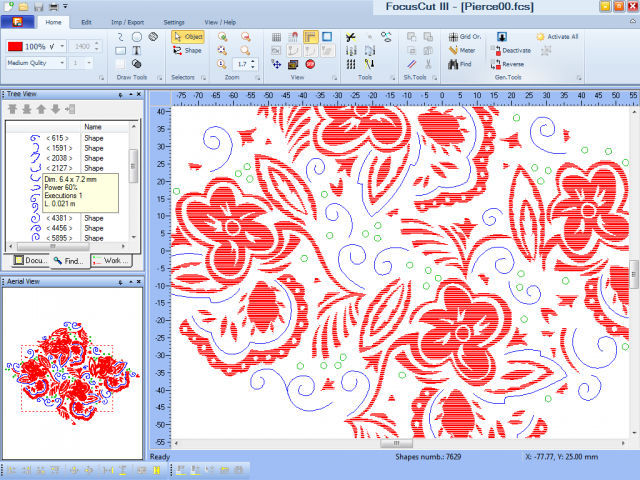The image size is (640, 480).
Task: Select the Text draw tool
Action: coord(136,50)
